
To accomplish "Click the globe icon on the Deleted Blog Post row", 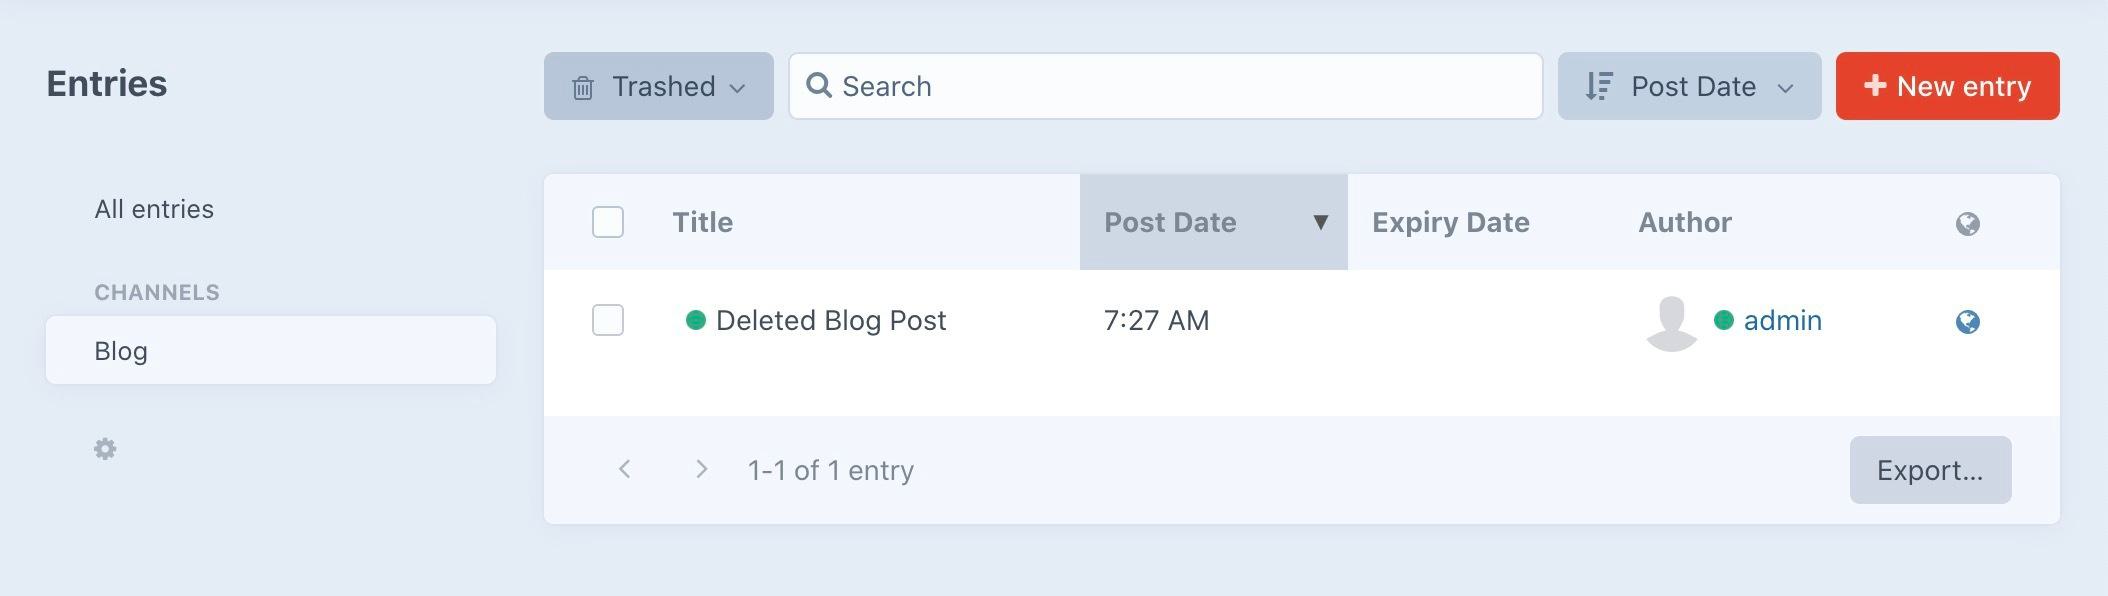I will 1968,321.
